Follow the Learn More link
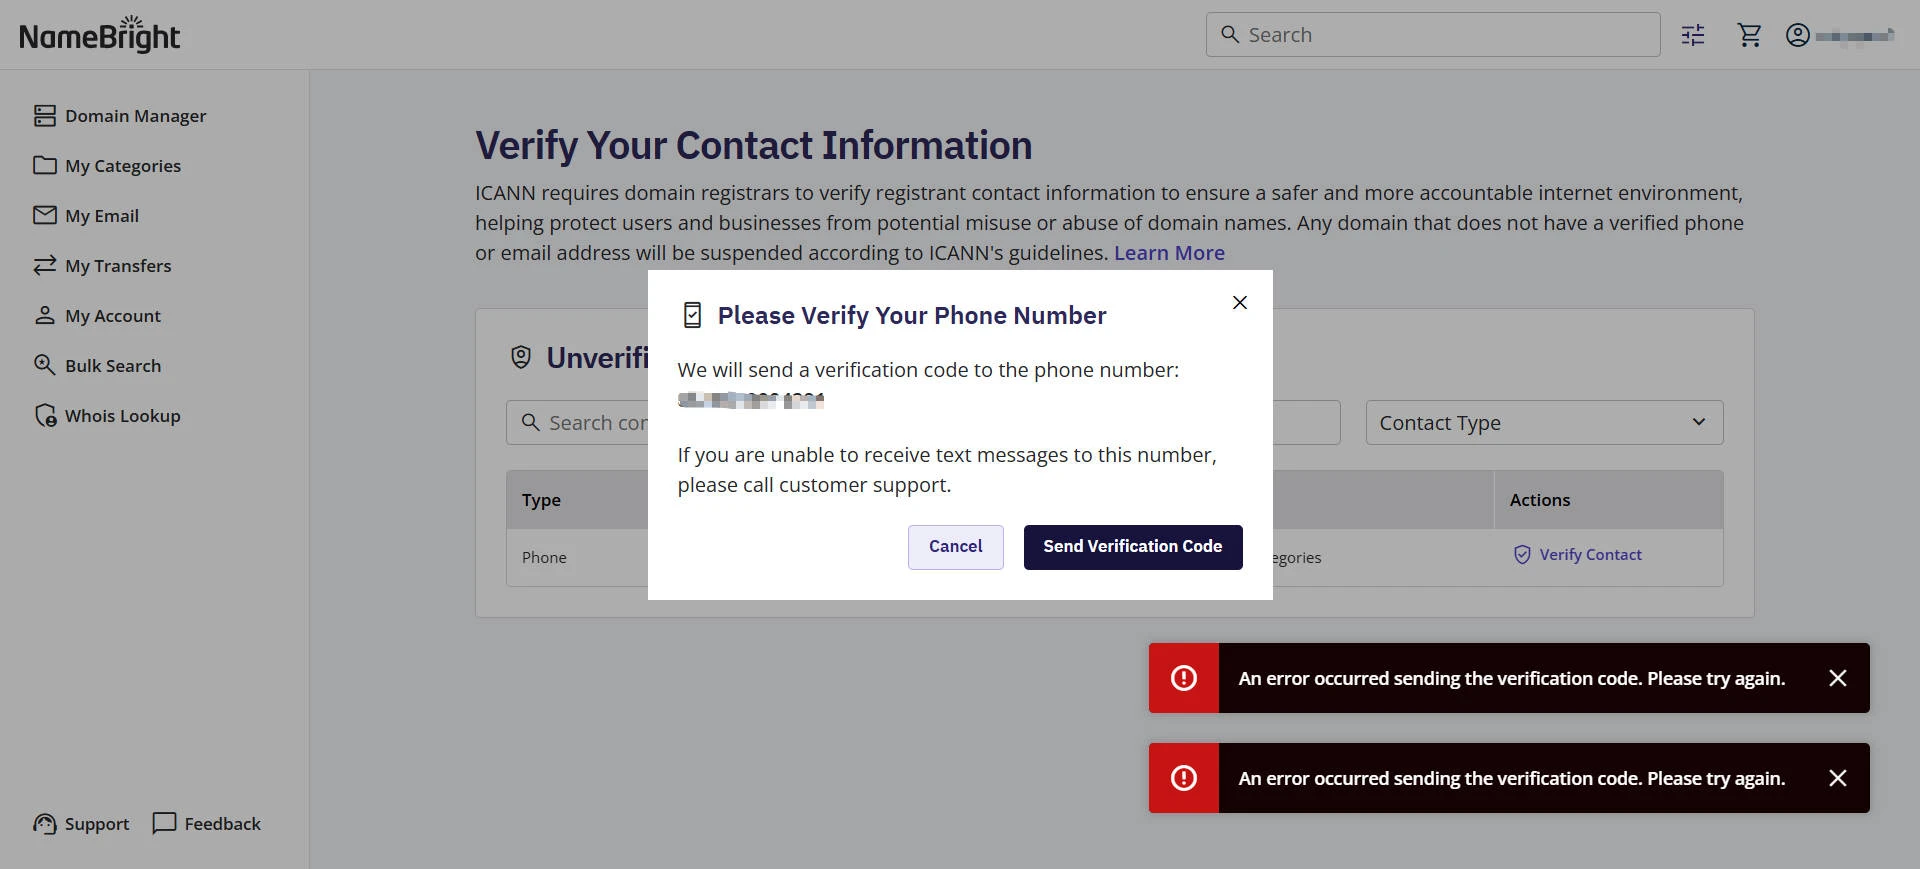 point(1169,253)
